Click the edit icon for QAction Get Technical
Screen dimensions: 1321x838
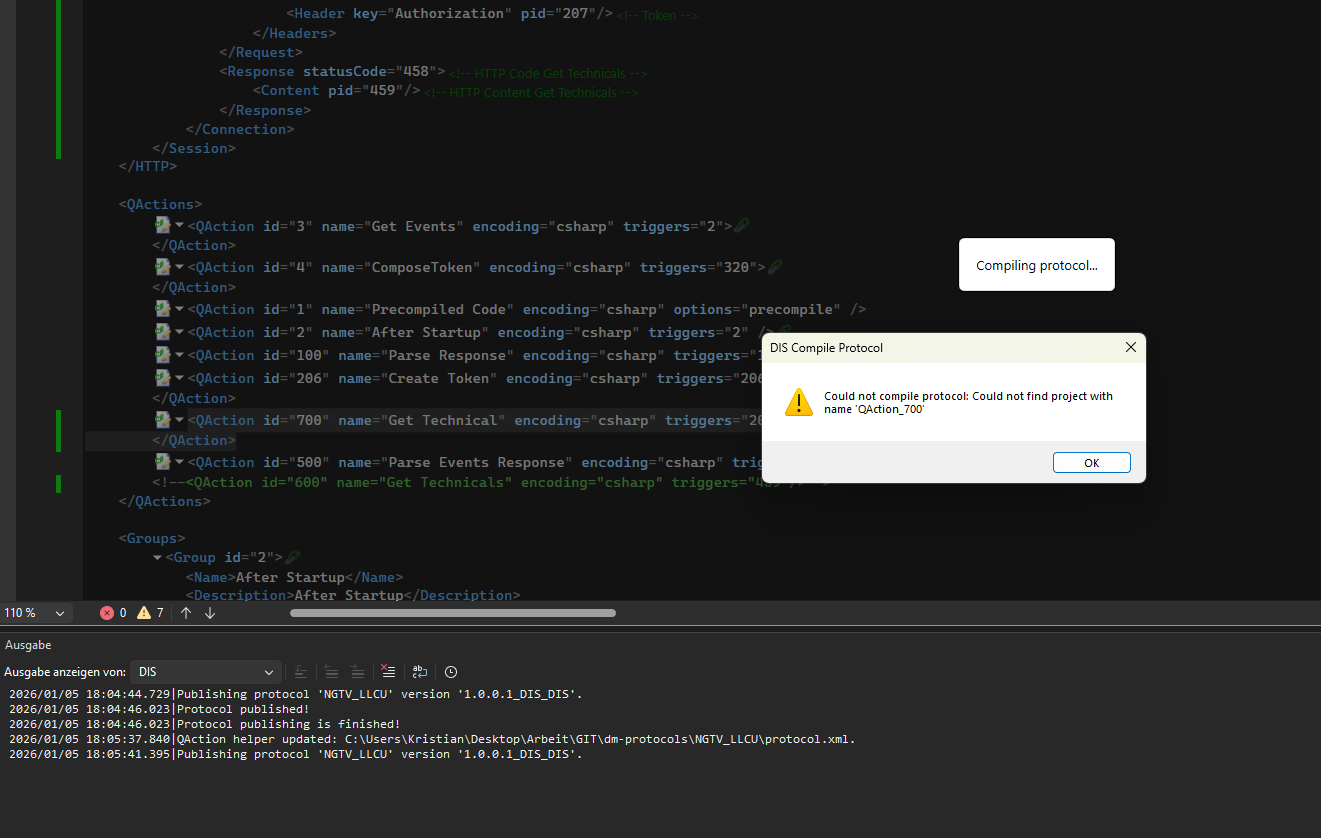click(163, 420)
